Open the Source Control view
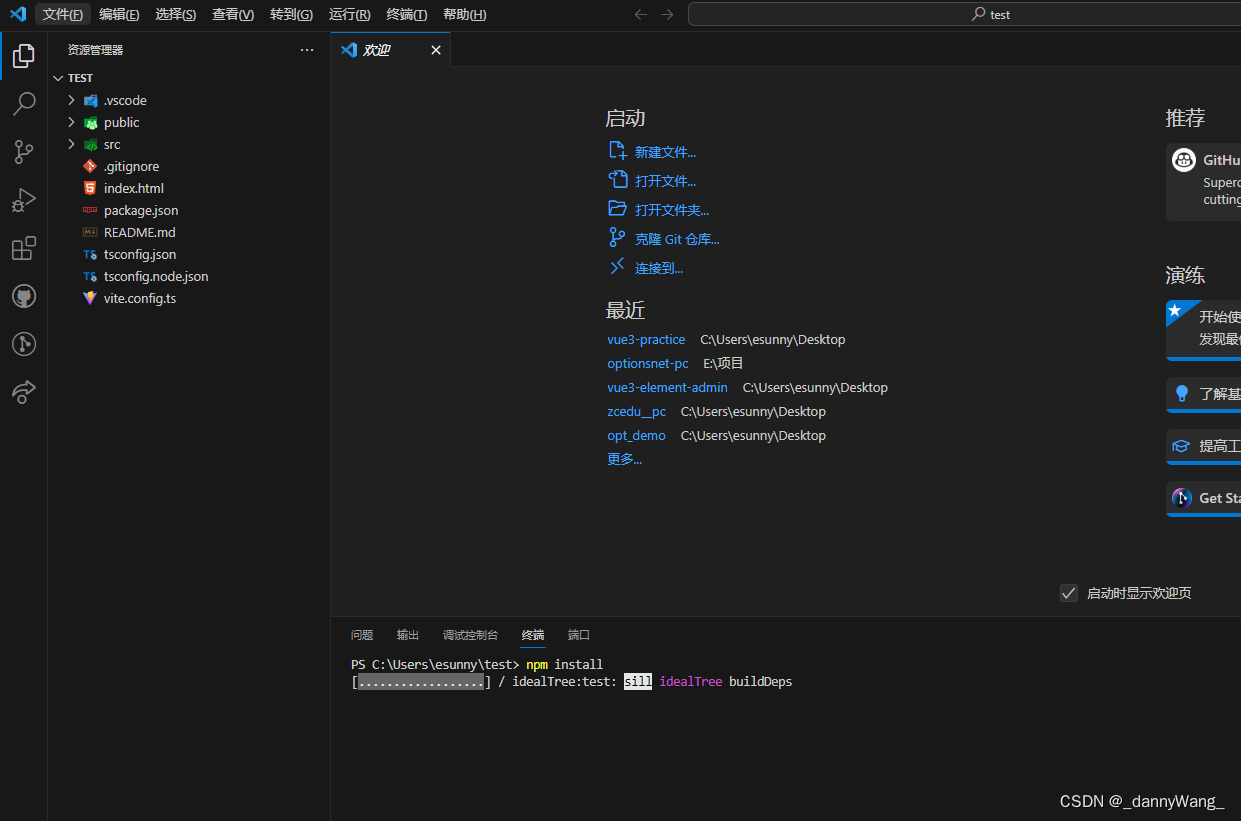The height and width of the screenshot is (821, 1241). tap(24, 151)
